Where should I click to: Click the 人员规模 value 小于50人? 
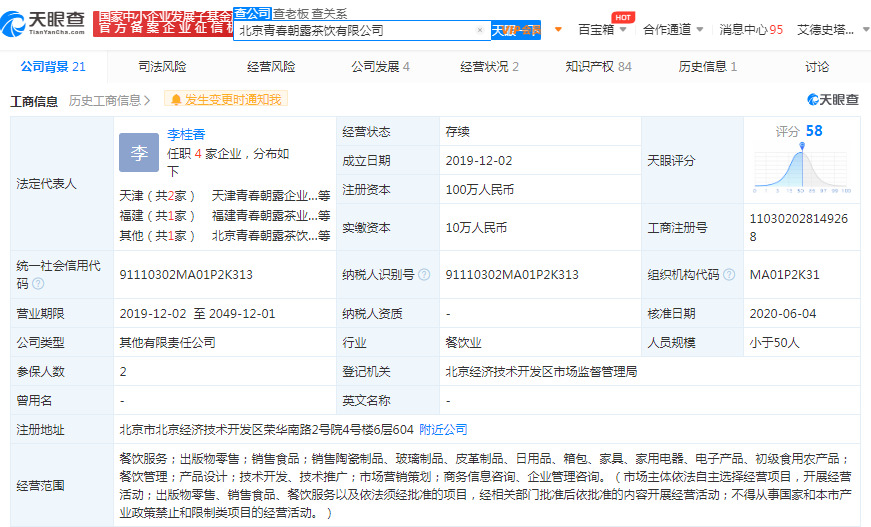pyautogui.click(x=774, y=342)
